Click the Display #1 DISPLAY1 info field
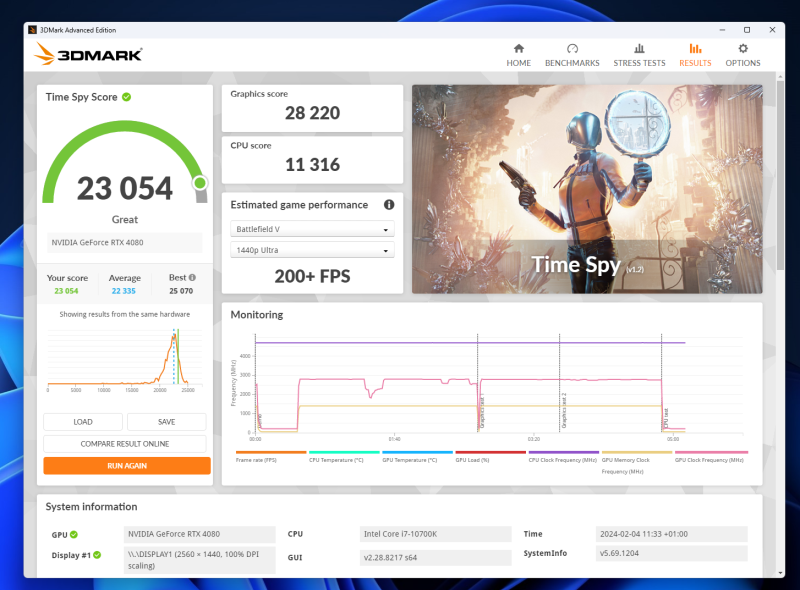 pyautogui.click(x=199, y=560)
